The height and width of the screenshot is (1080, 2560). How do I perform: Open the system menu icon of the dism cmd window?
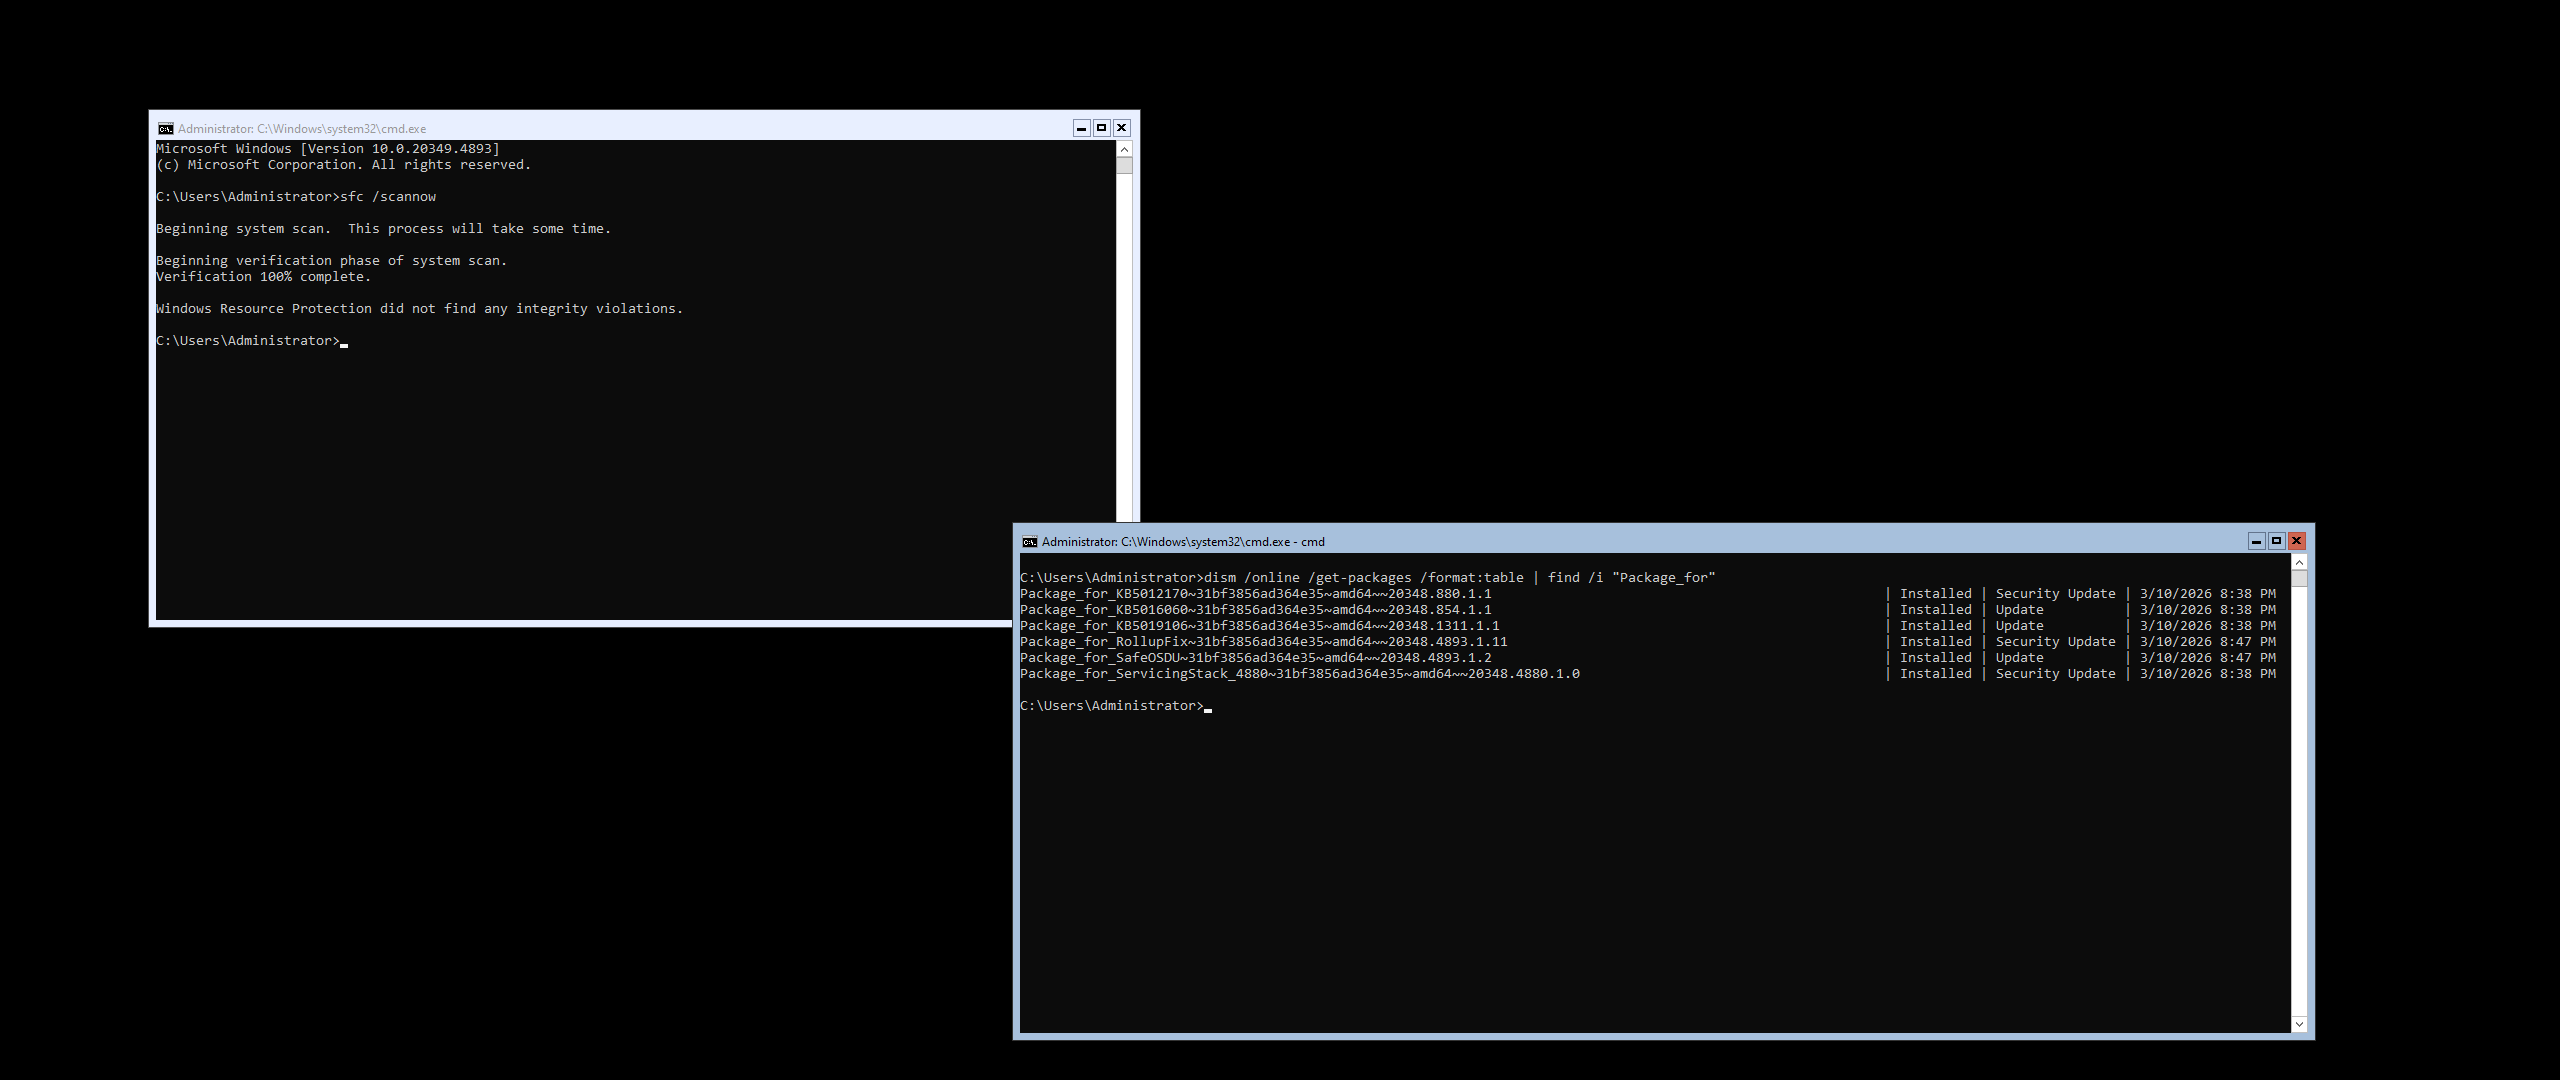1029,542
